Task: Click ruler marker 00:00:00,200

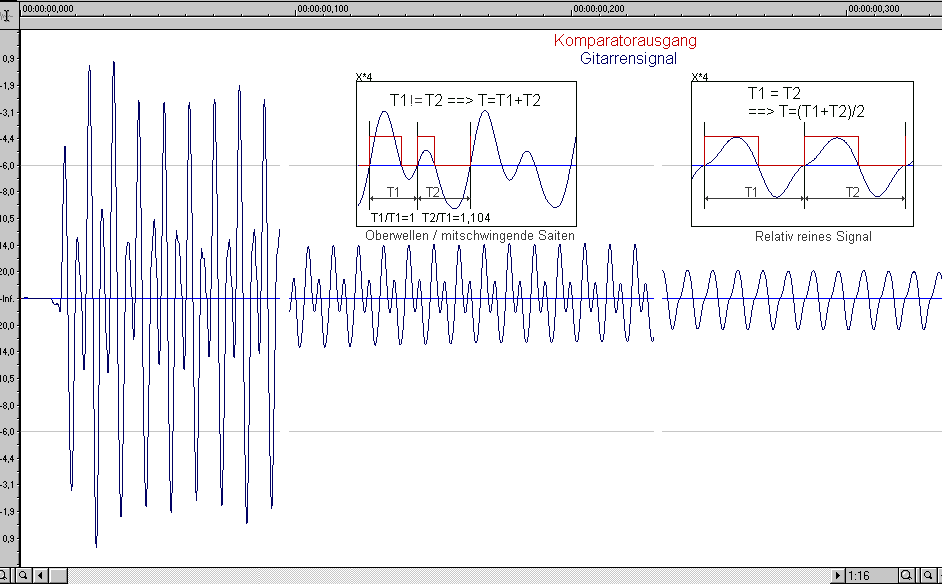Action: pos(598,8)
